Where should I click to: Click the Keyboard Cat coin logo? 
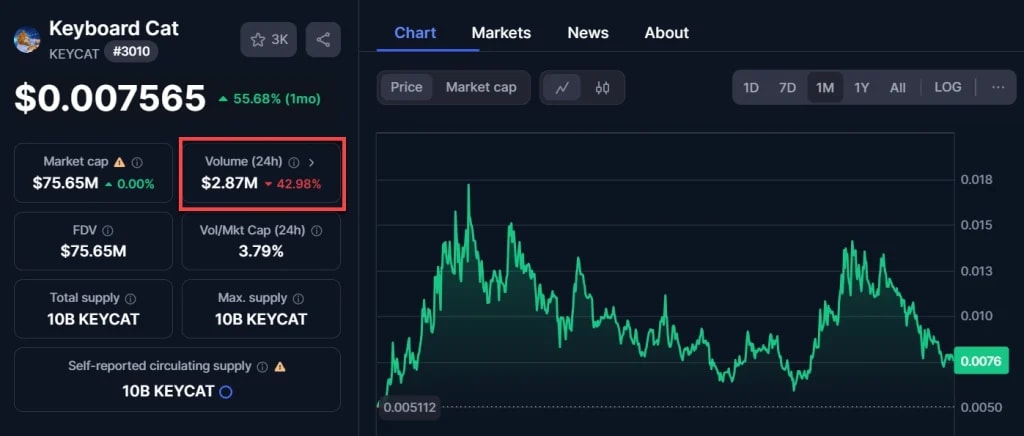coord(27,39)
